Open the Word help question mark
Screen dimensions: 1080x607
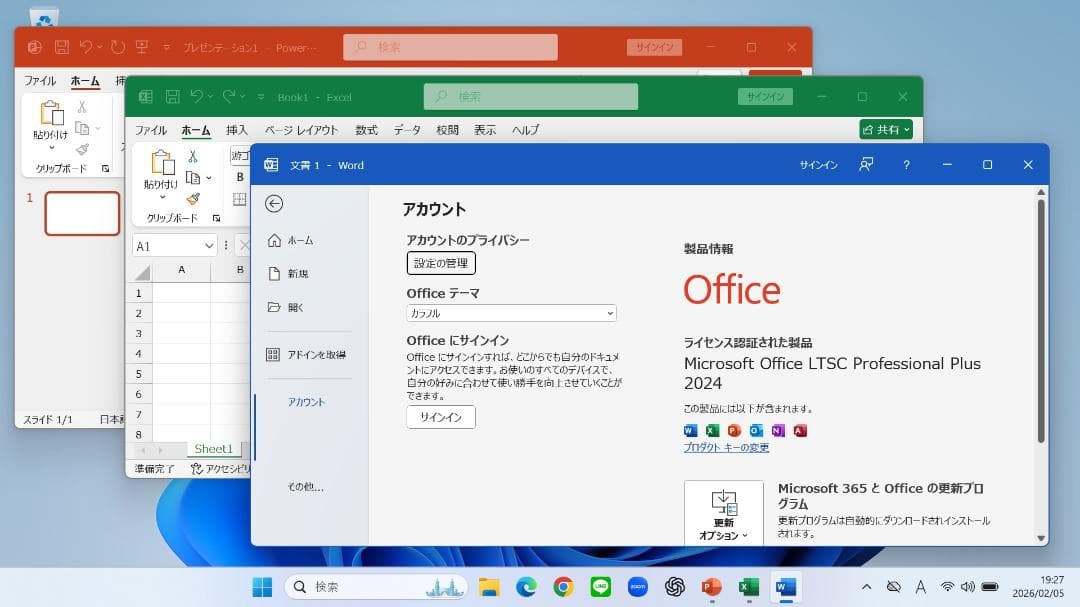pos(906,165)
